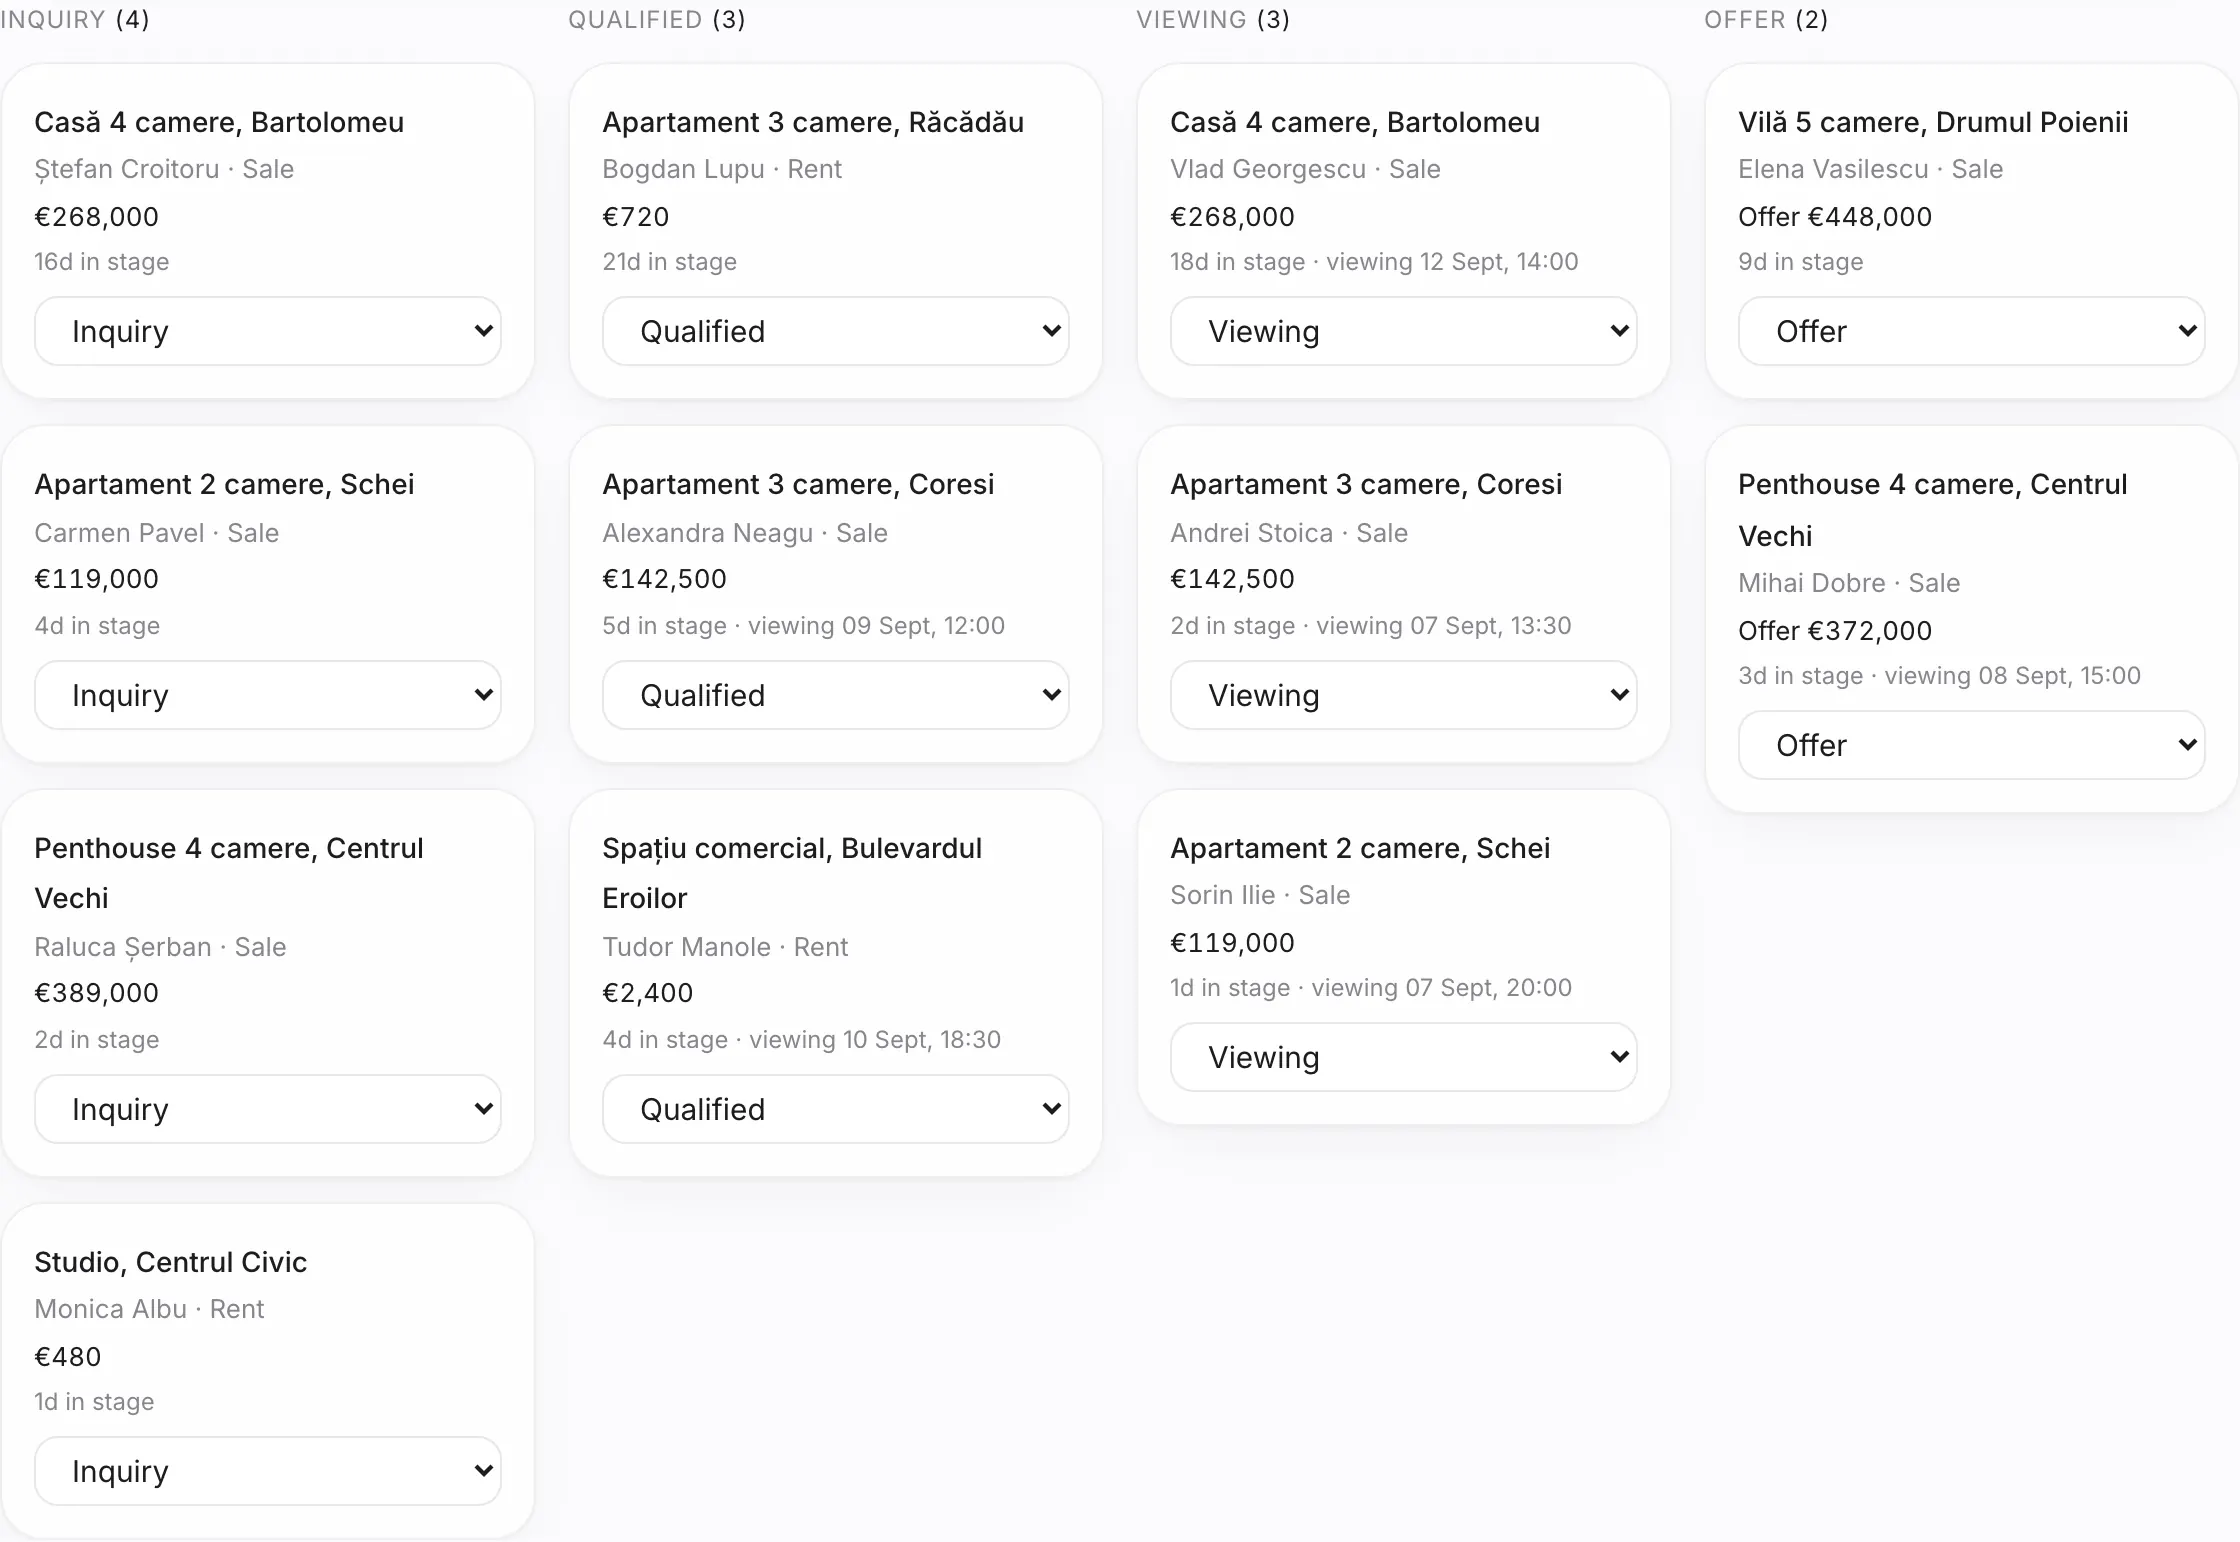2240x1542 pixels.
Task: Expand stage selector on Studio, Centrul Civic
Action: [268, 1471]
